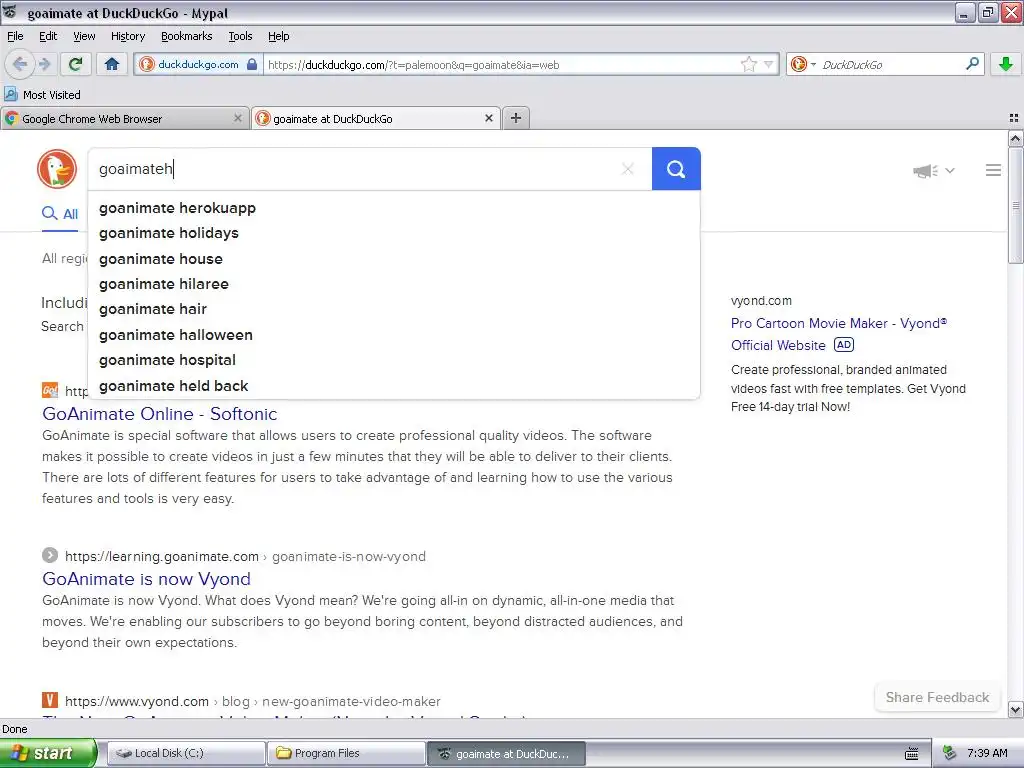Viewport: 1024px width, 768px height.
Task: Click the Vyond V favicon
Action: pyautogui.click(x=50, y=701)
